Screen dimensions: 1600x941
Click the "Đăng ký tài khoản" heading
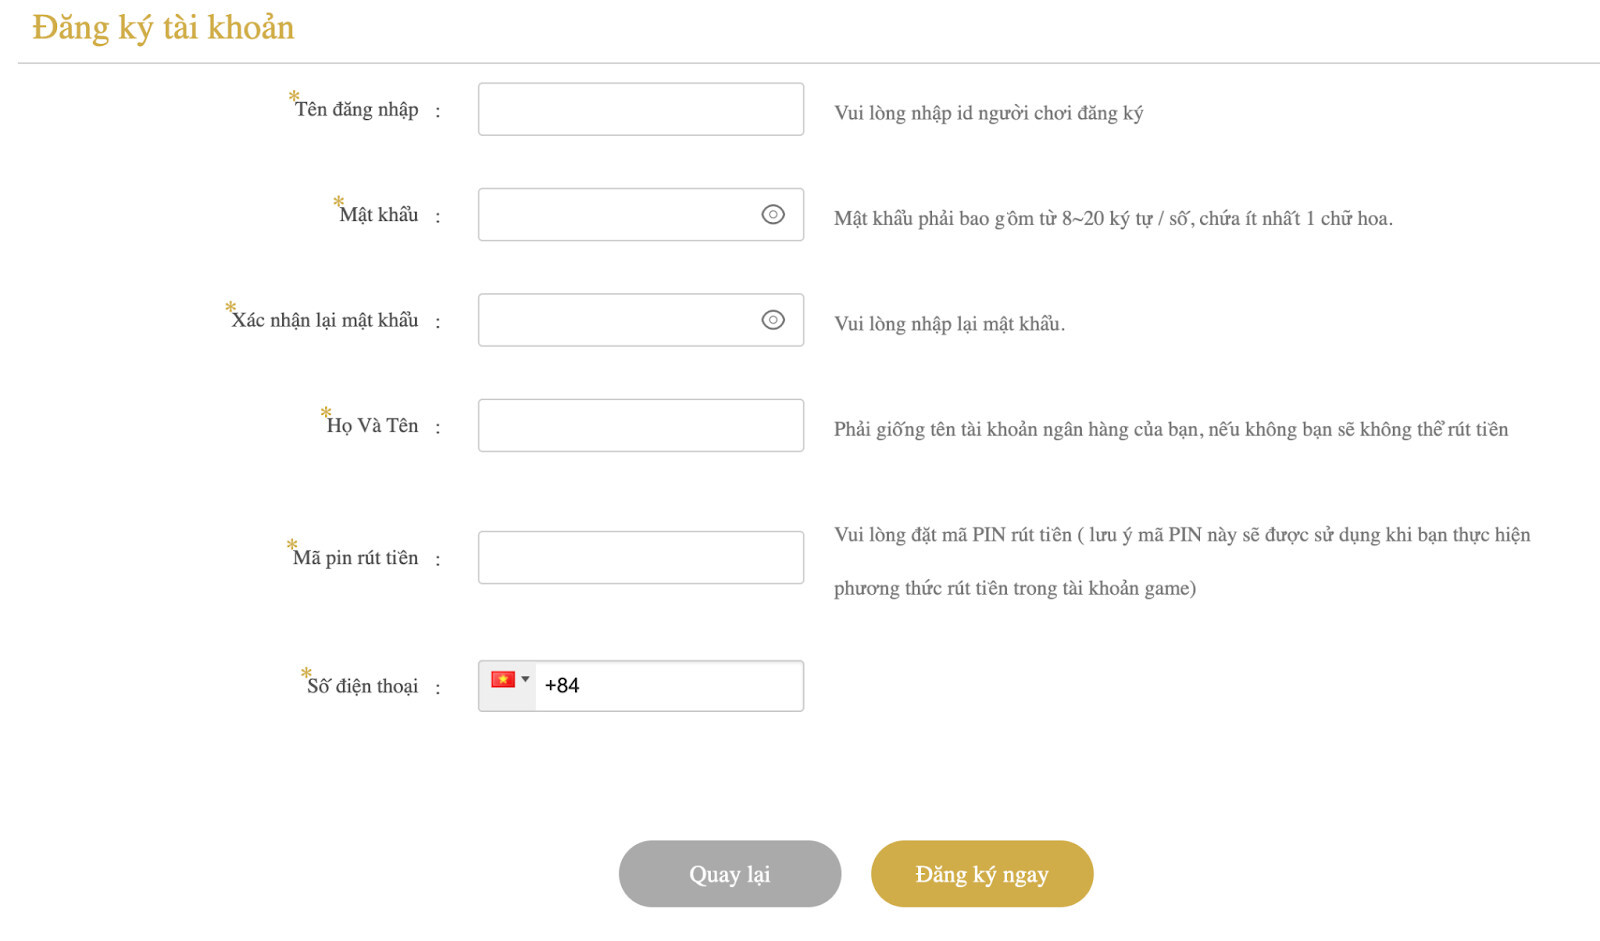tap(163, 28)
